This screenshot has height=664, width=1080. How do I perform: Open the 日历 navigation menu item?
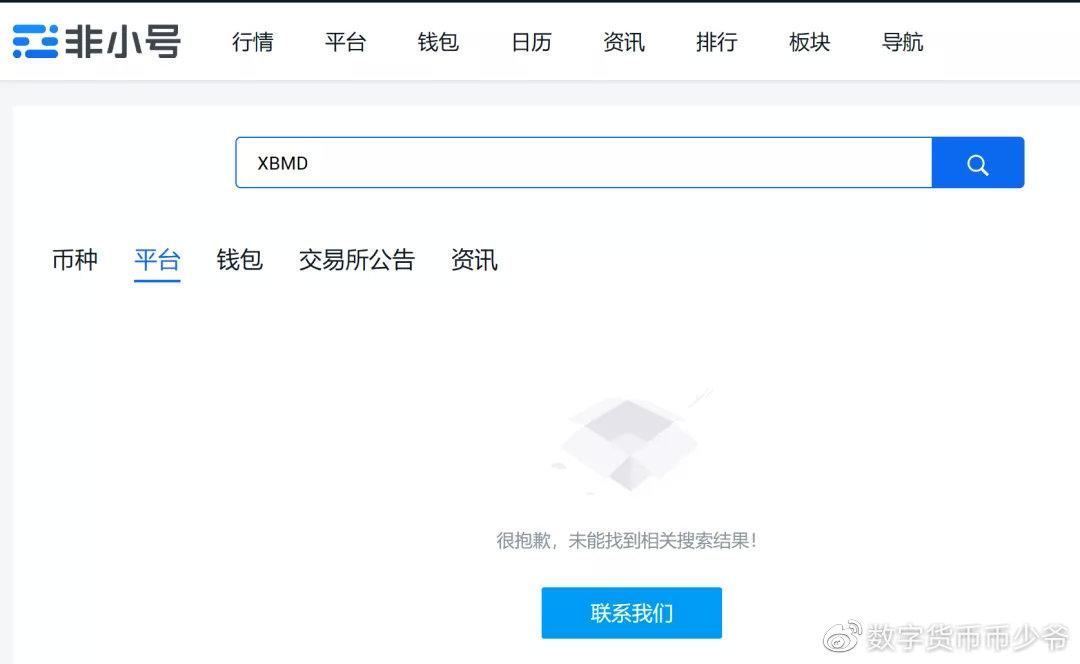point(530,42)
